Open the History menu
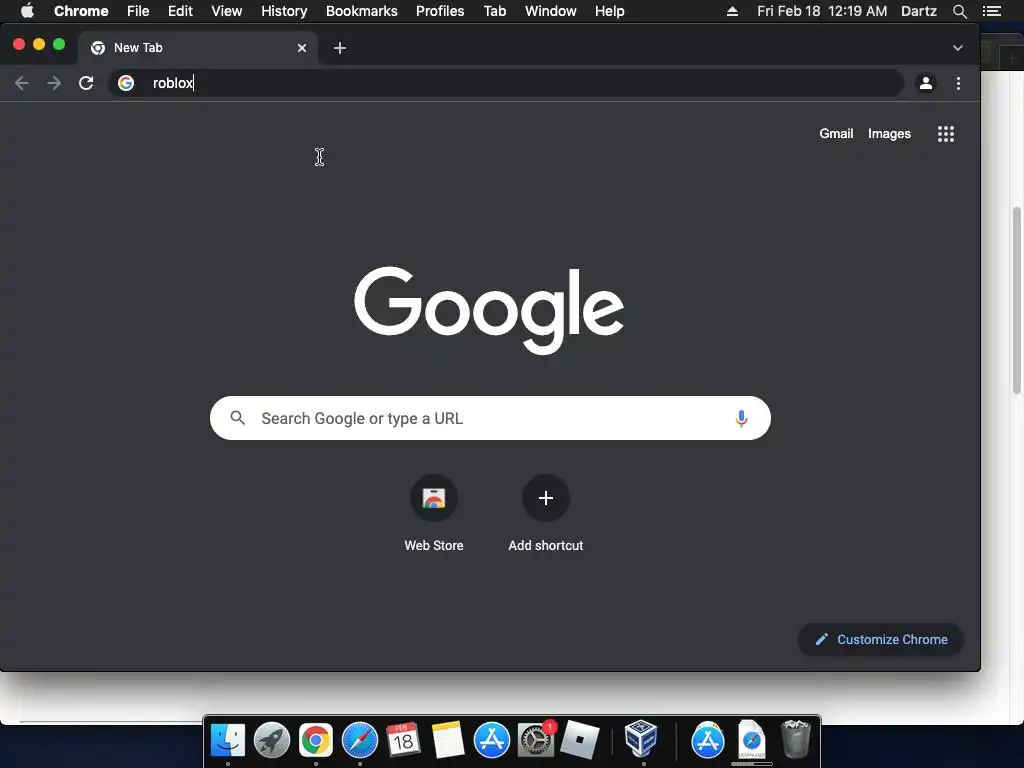The image size is (1024, 768). (x=284, y=11)
